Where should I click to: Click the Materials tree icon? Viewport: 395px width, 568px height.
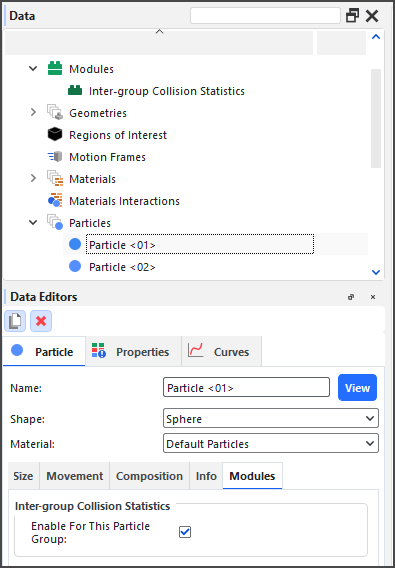[x=55, y=179]
